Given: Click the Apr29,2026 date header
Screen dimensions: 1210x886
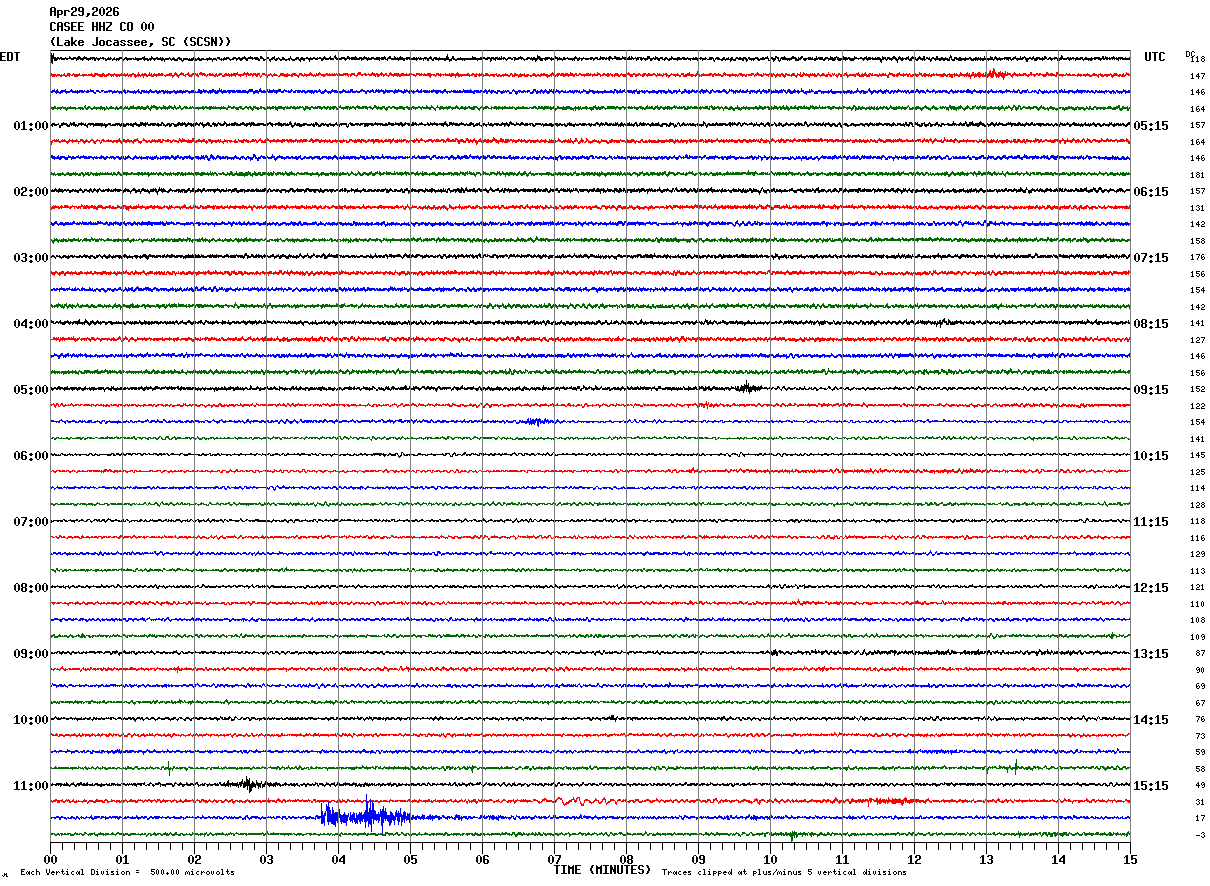Looking at the screenshot, I should [x=84, y=12].
